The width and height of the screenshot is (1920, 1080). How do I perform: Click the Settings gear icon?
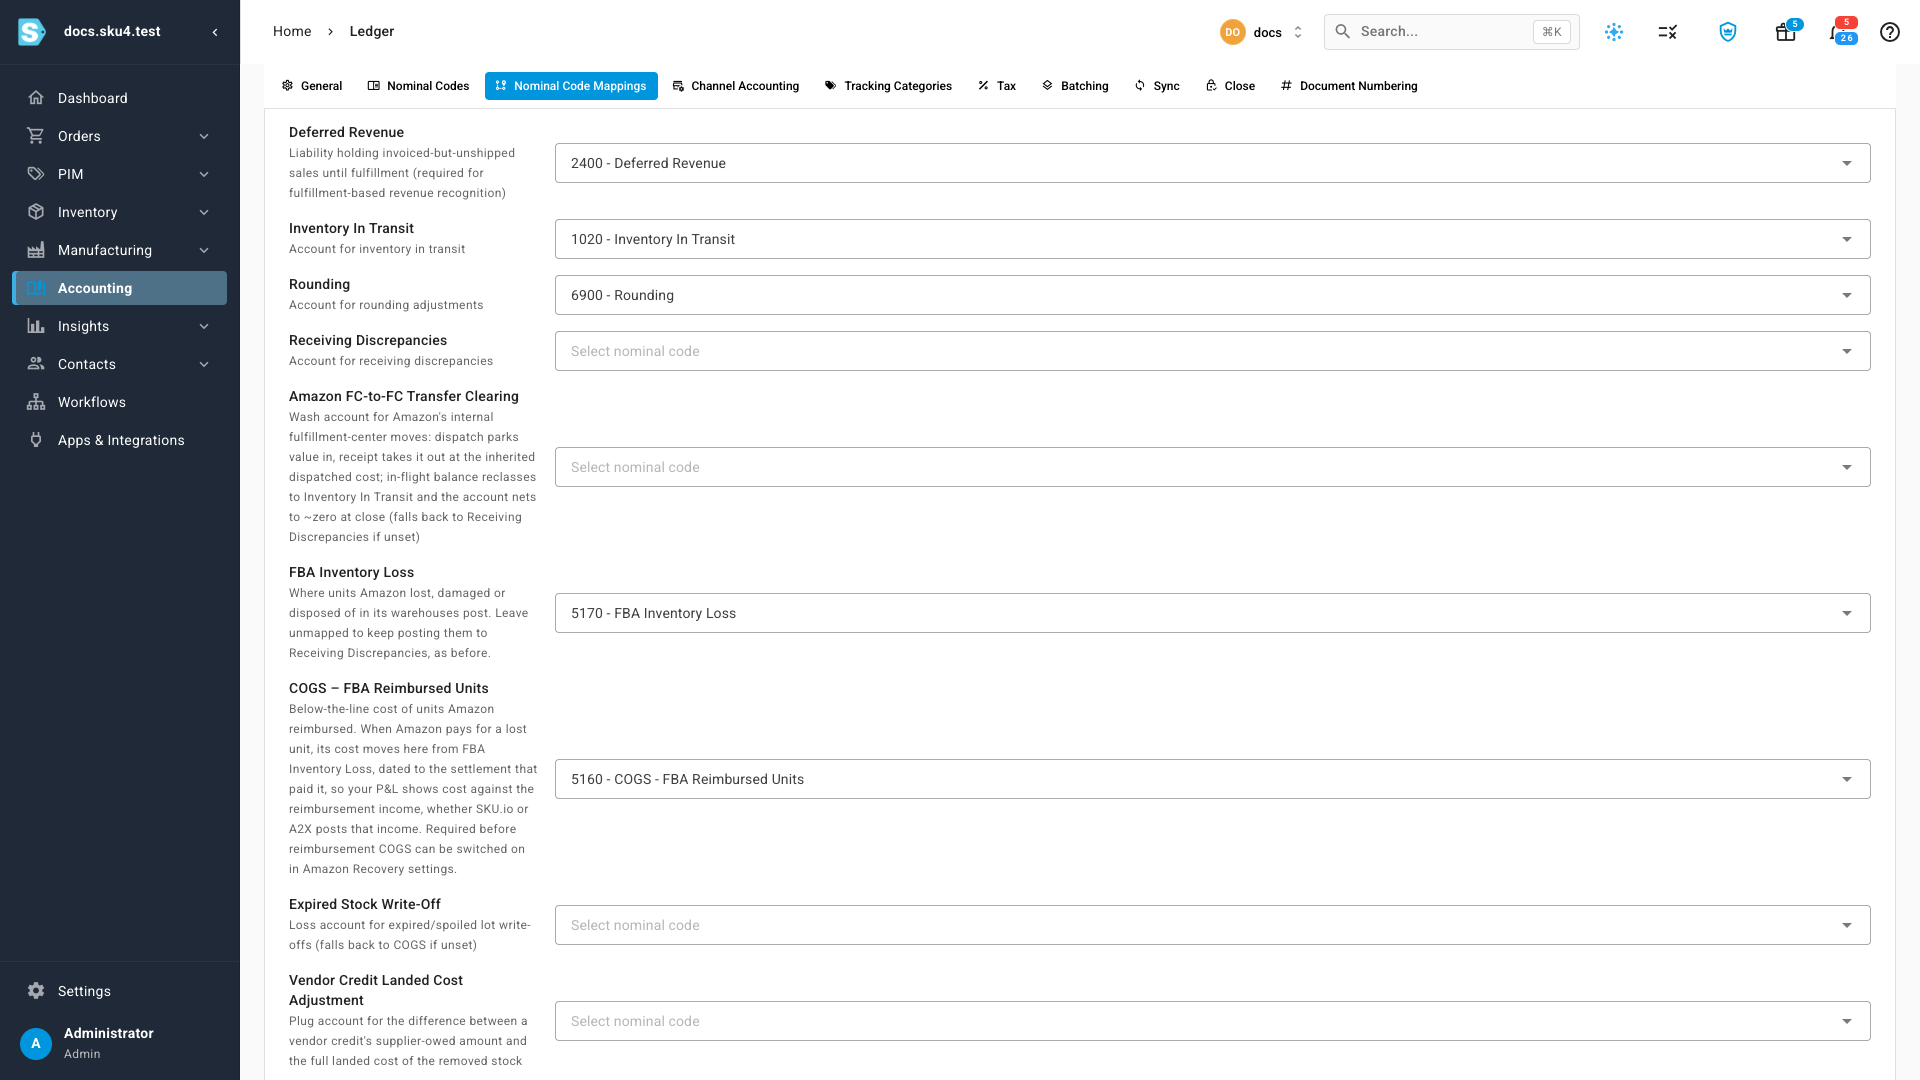point(36,991)
